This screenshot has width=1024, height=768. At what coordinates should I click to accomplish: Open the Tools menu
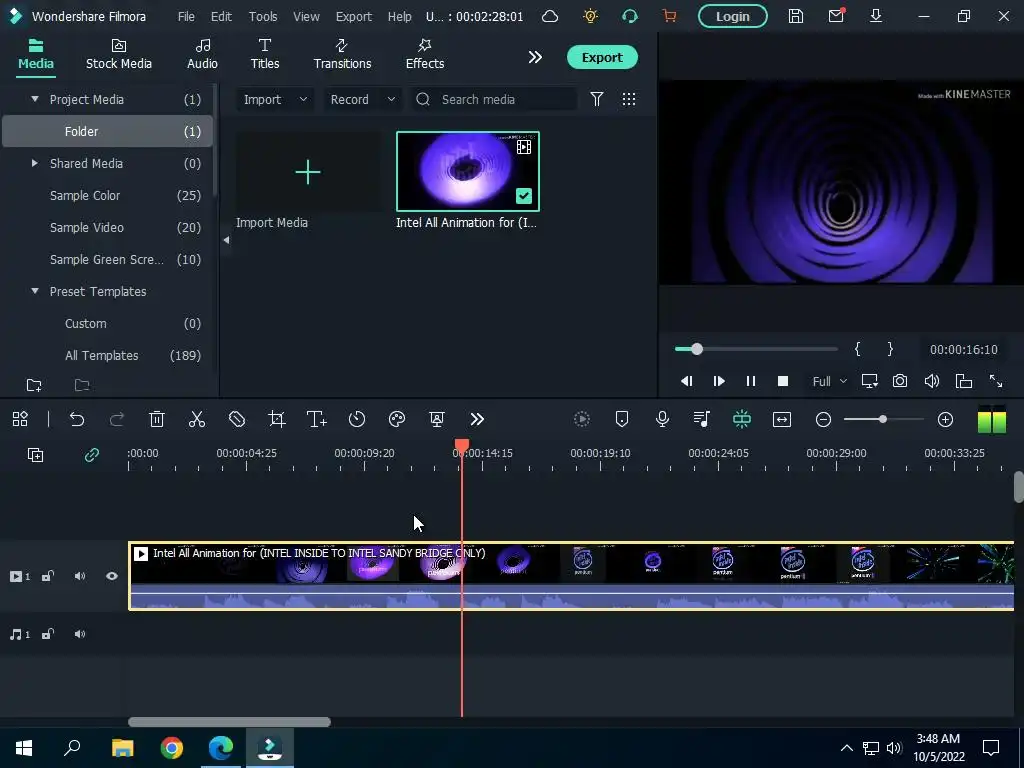point(263,16)
